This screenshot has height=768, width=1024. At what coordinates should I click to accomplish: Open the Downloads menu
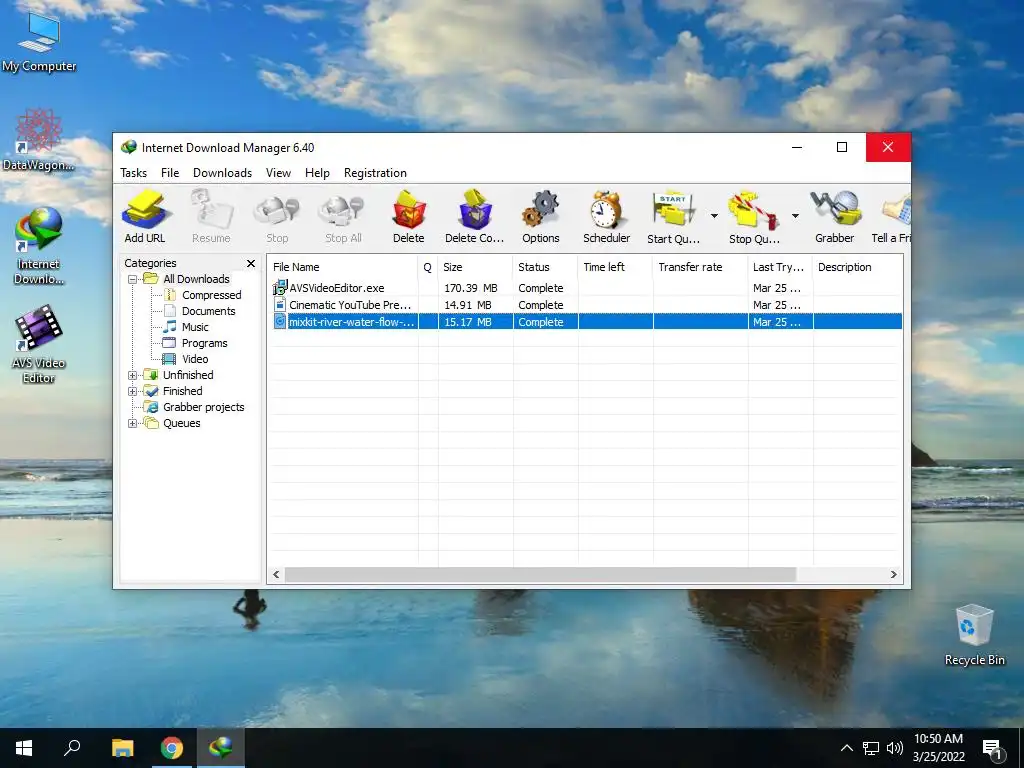point(222,173)
